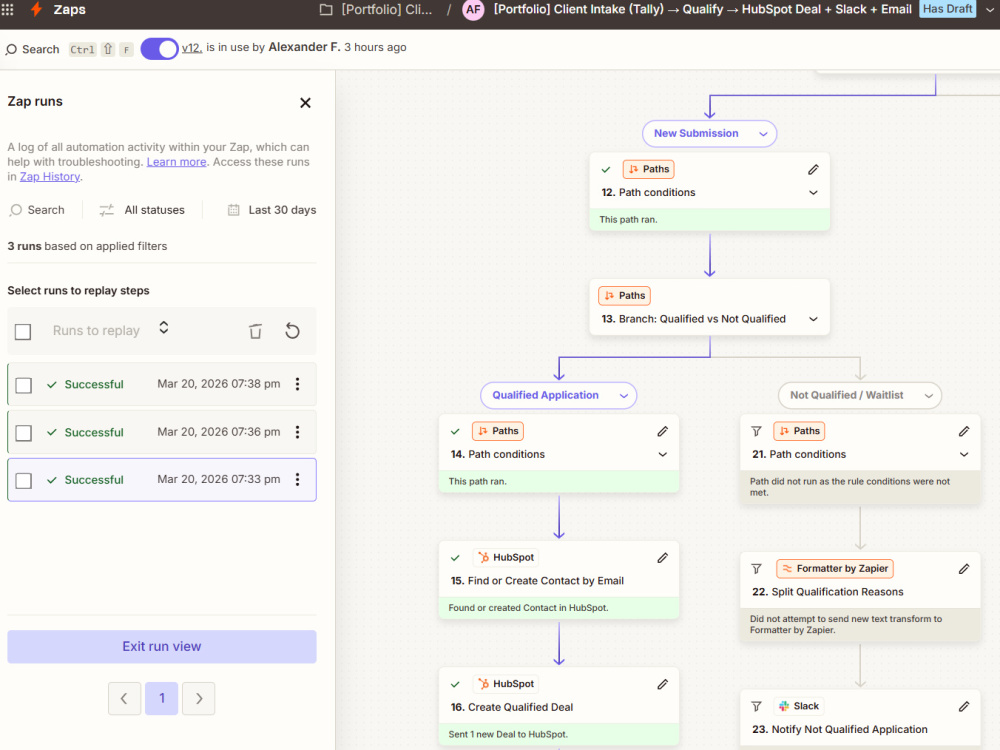The image size is (1000, 750).
Task: Click the AF user avatar
Action: coord(473,10)
